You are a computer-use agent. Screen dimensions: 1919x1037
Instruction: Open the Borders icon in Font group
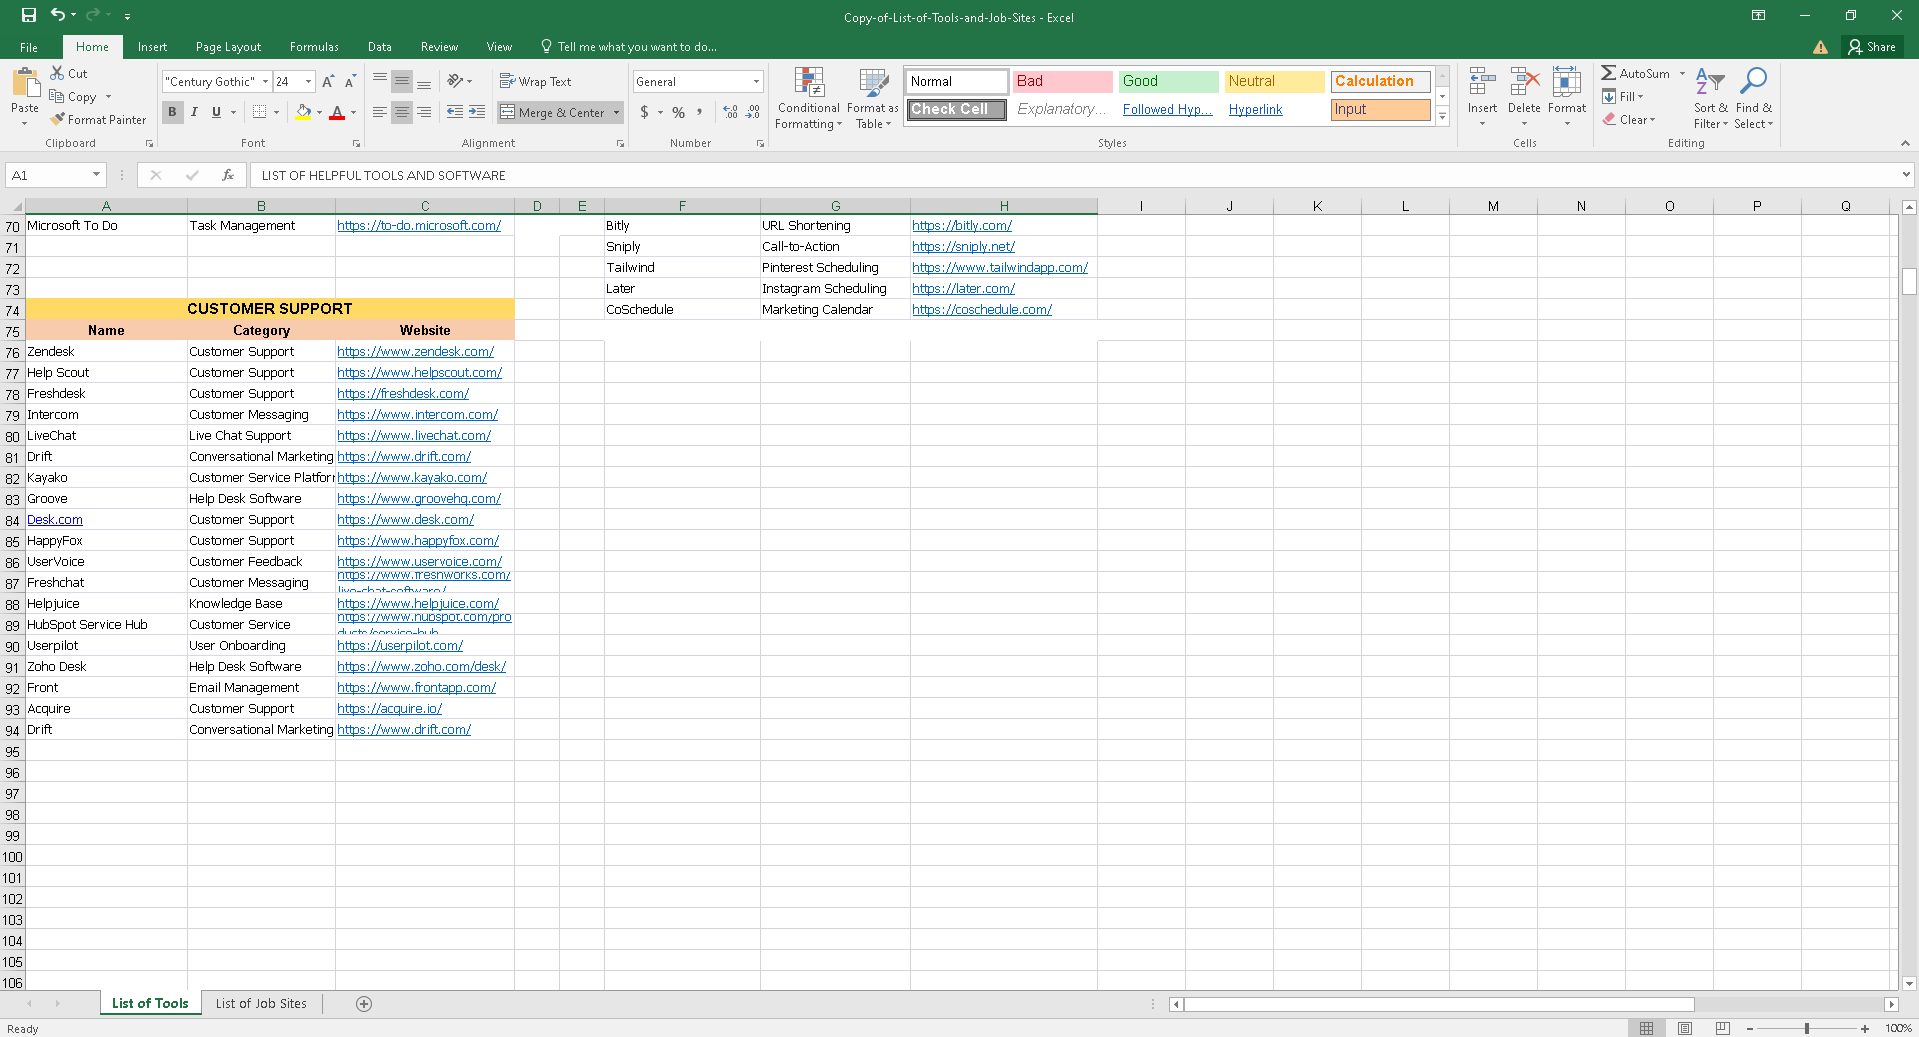tap(259, 112)
